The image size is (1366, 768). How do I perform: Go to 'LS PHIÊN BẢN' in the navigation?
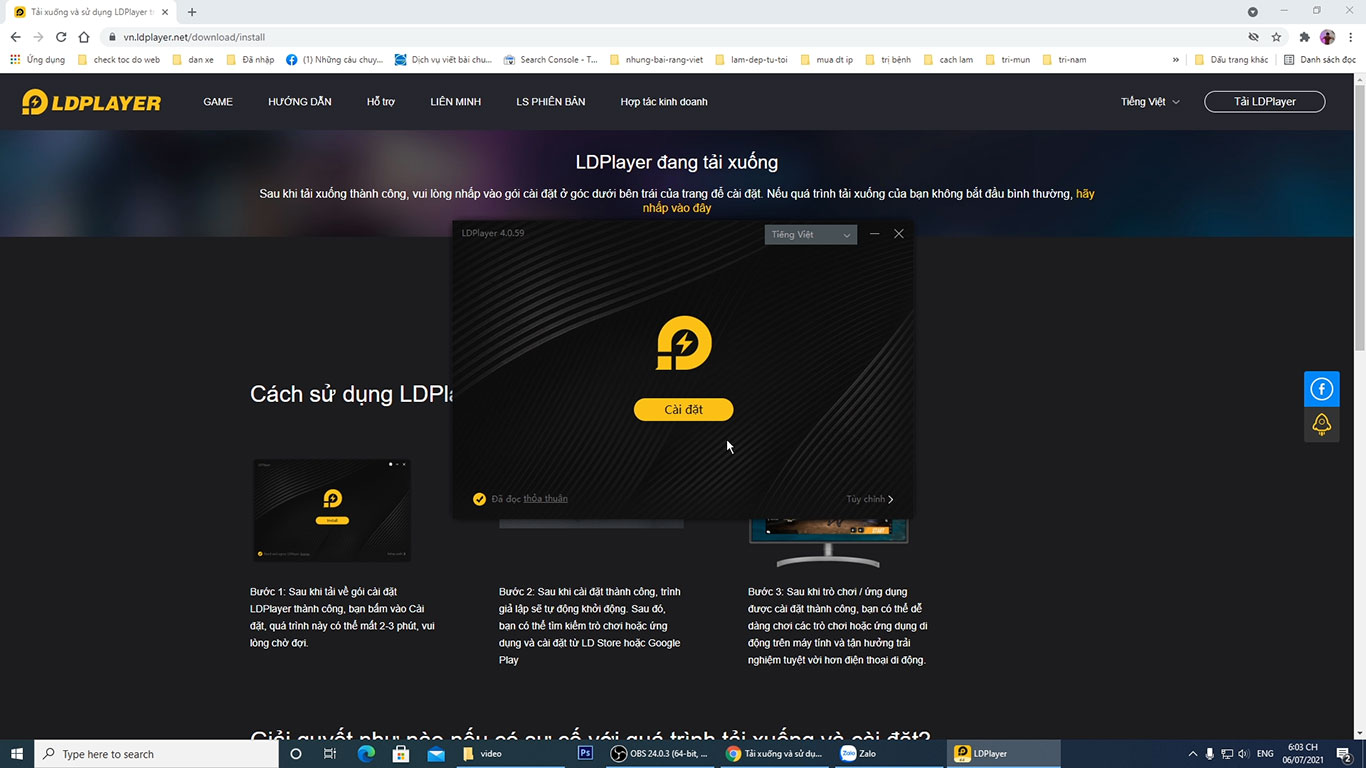[x=550, y=102]
